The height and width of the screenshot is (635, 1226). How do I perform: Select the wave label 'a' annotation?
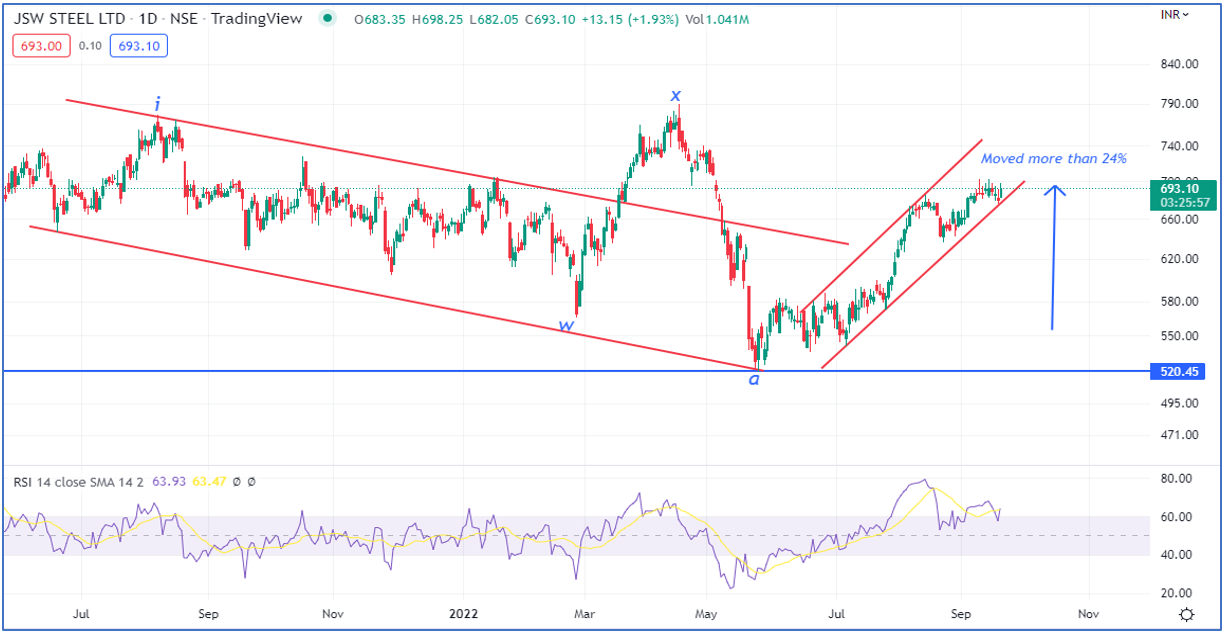[754, 380]
